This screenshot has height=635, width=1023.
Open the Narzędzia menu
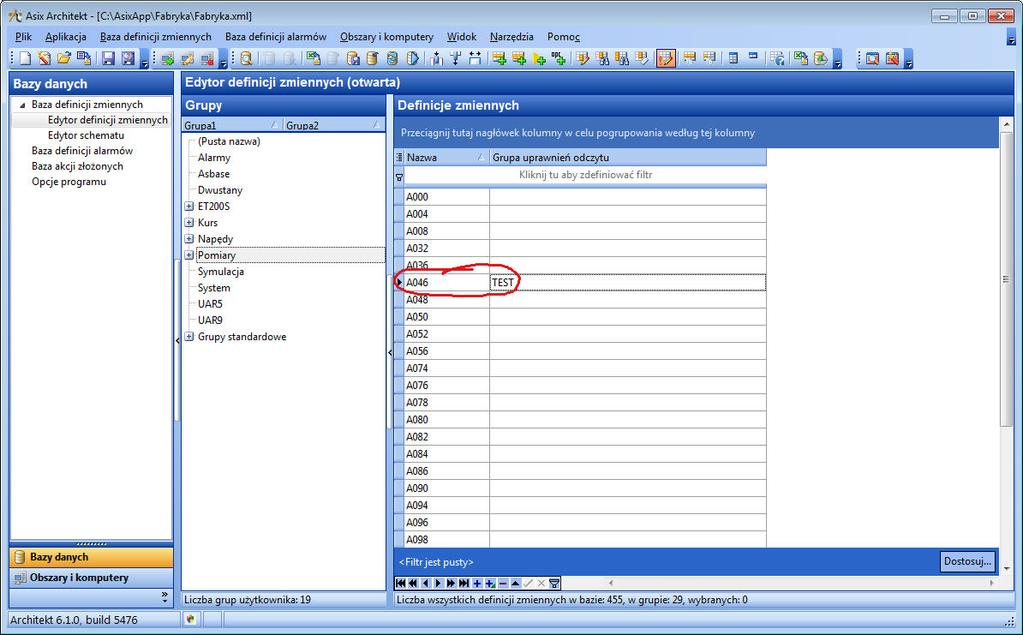coord(512,37)
